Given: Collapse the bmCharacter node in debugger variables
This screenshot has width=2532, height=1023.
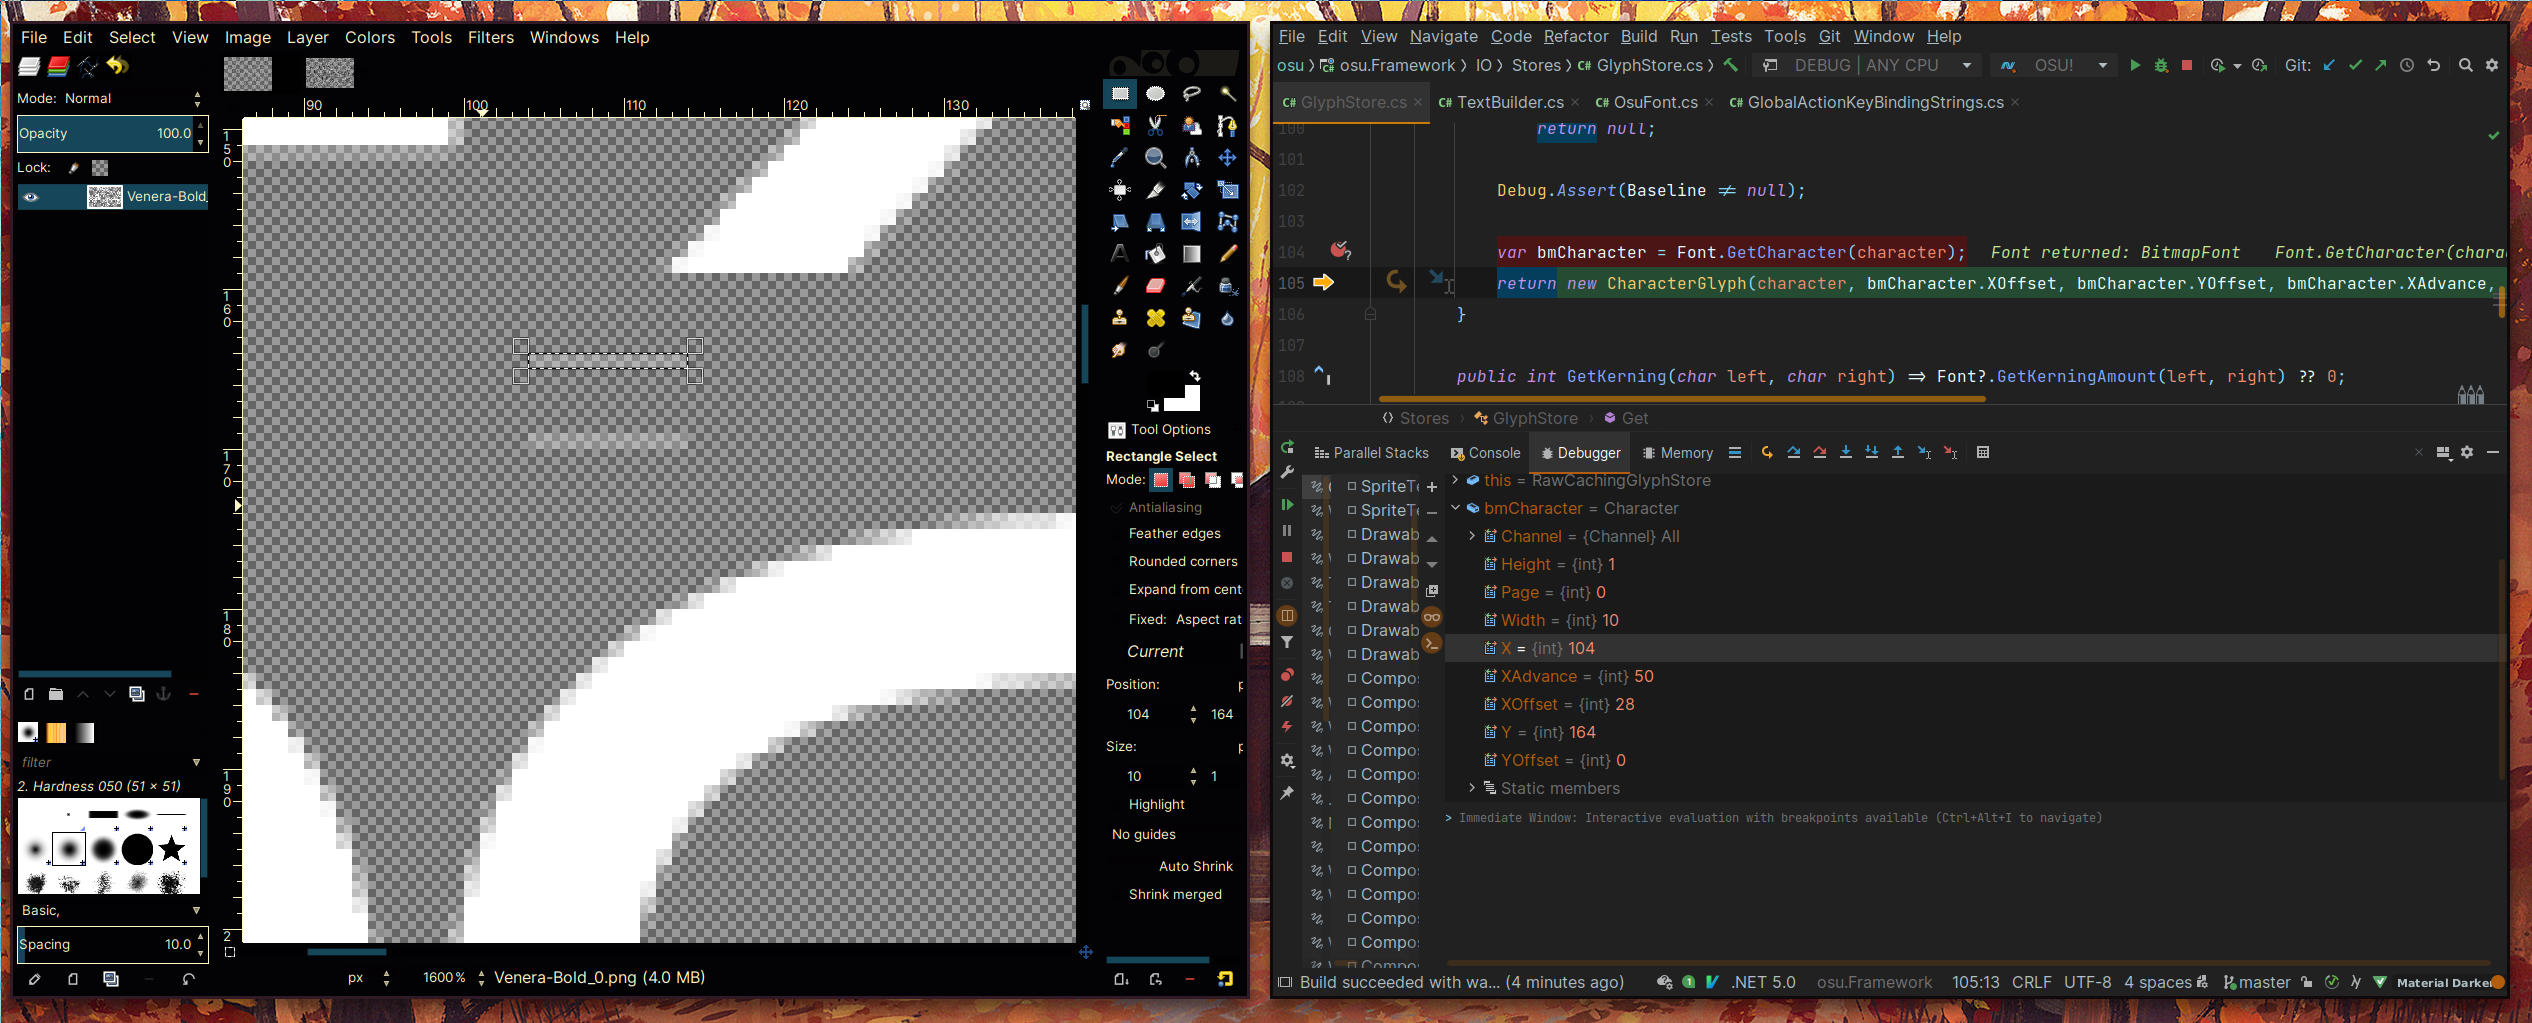Looking at the screenshot, I should coord(1456,508).
